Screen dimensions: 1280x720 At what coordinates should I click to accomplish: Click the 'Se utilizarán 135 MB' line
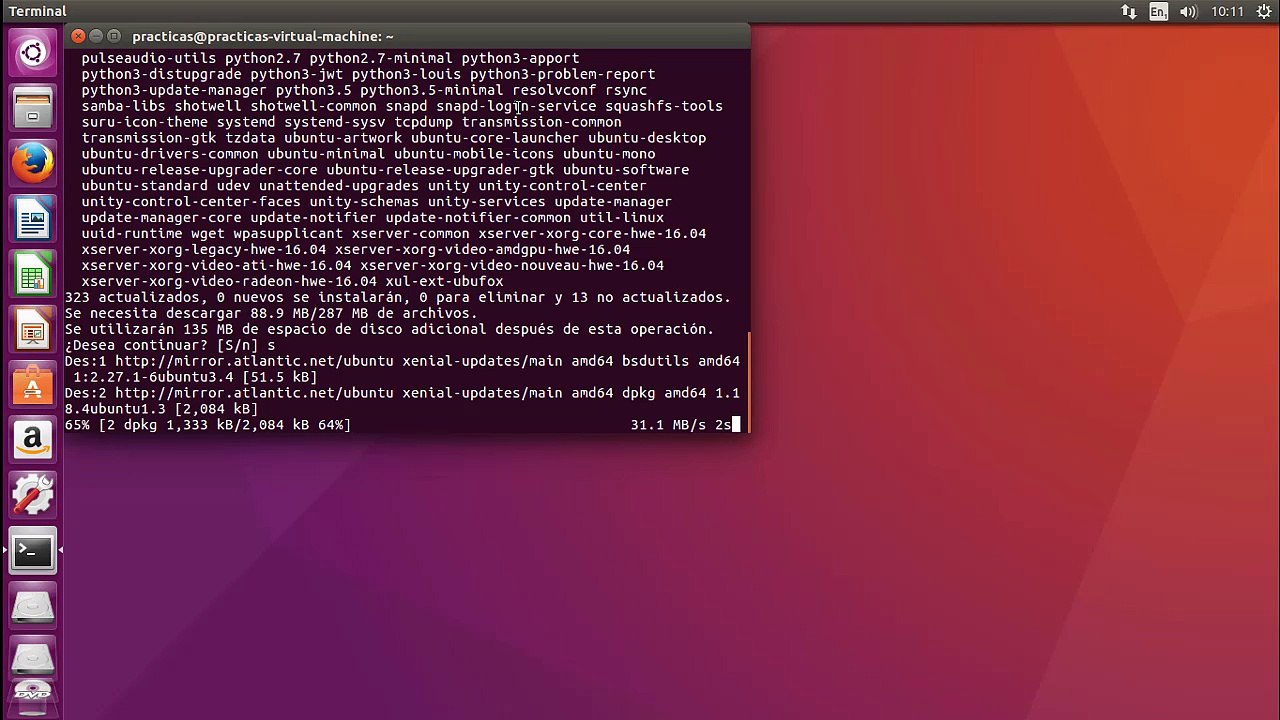389,329
